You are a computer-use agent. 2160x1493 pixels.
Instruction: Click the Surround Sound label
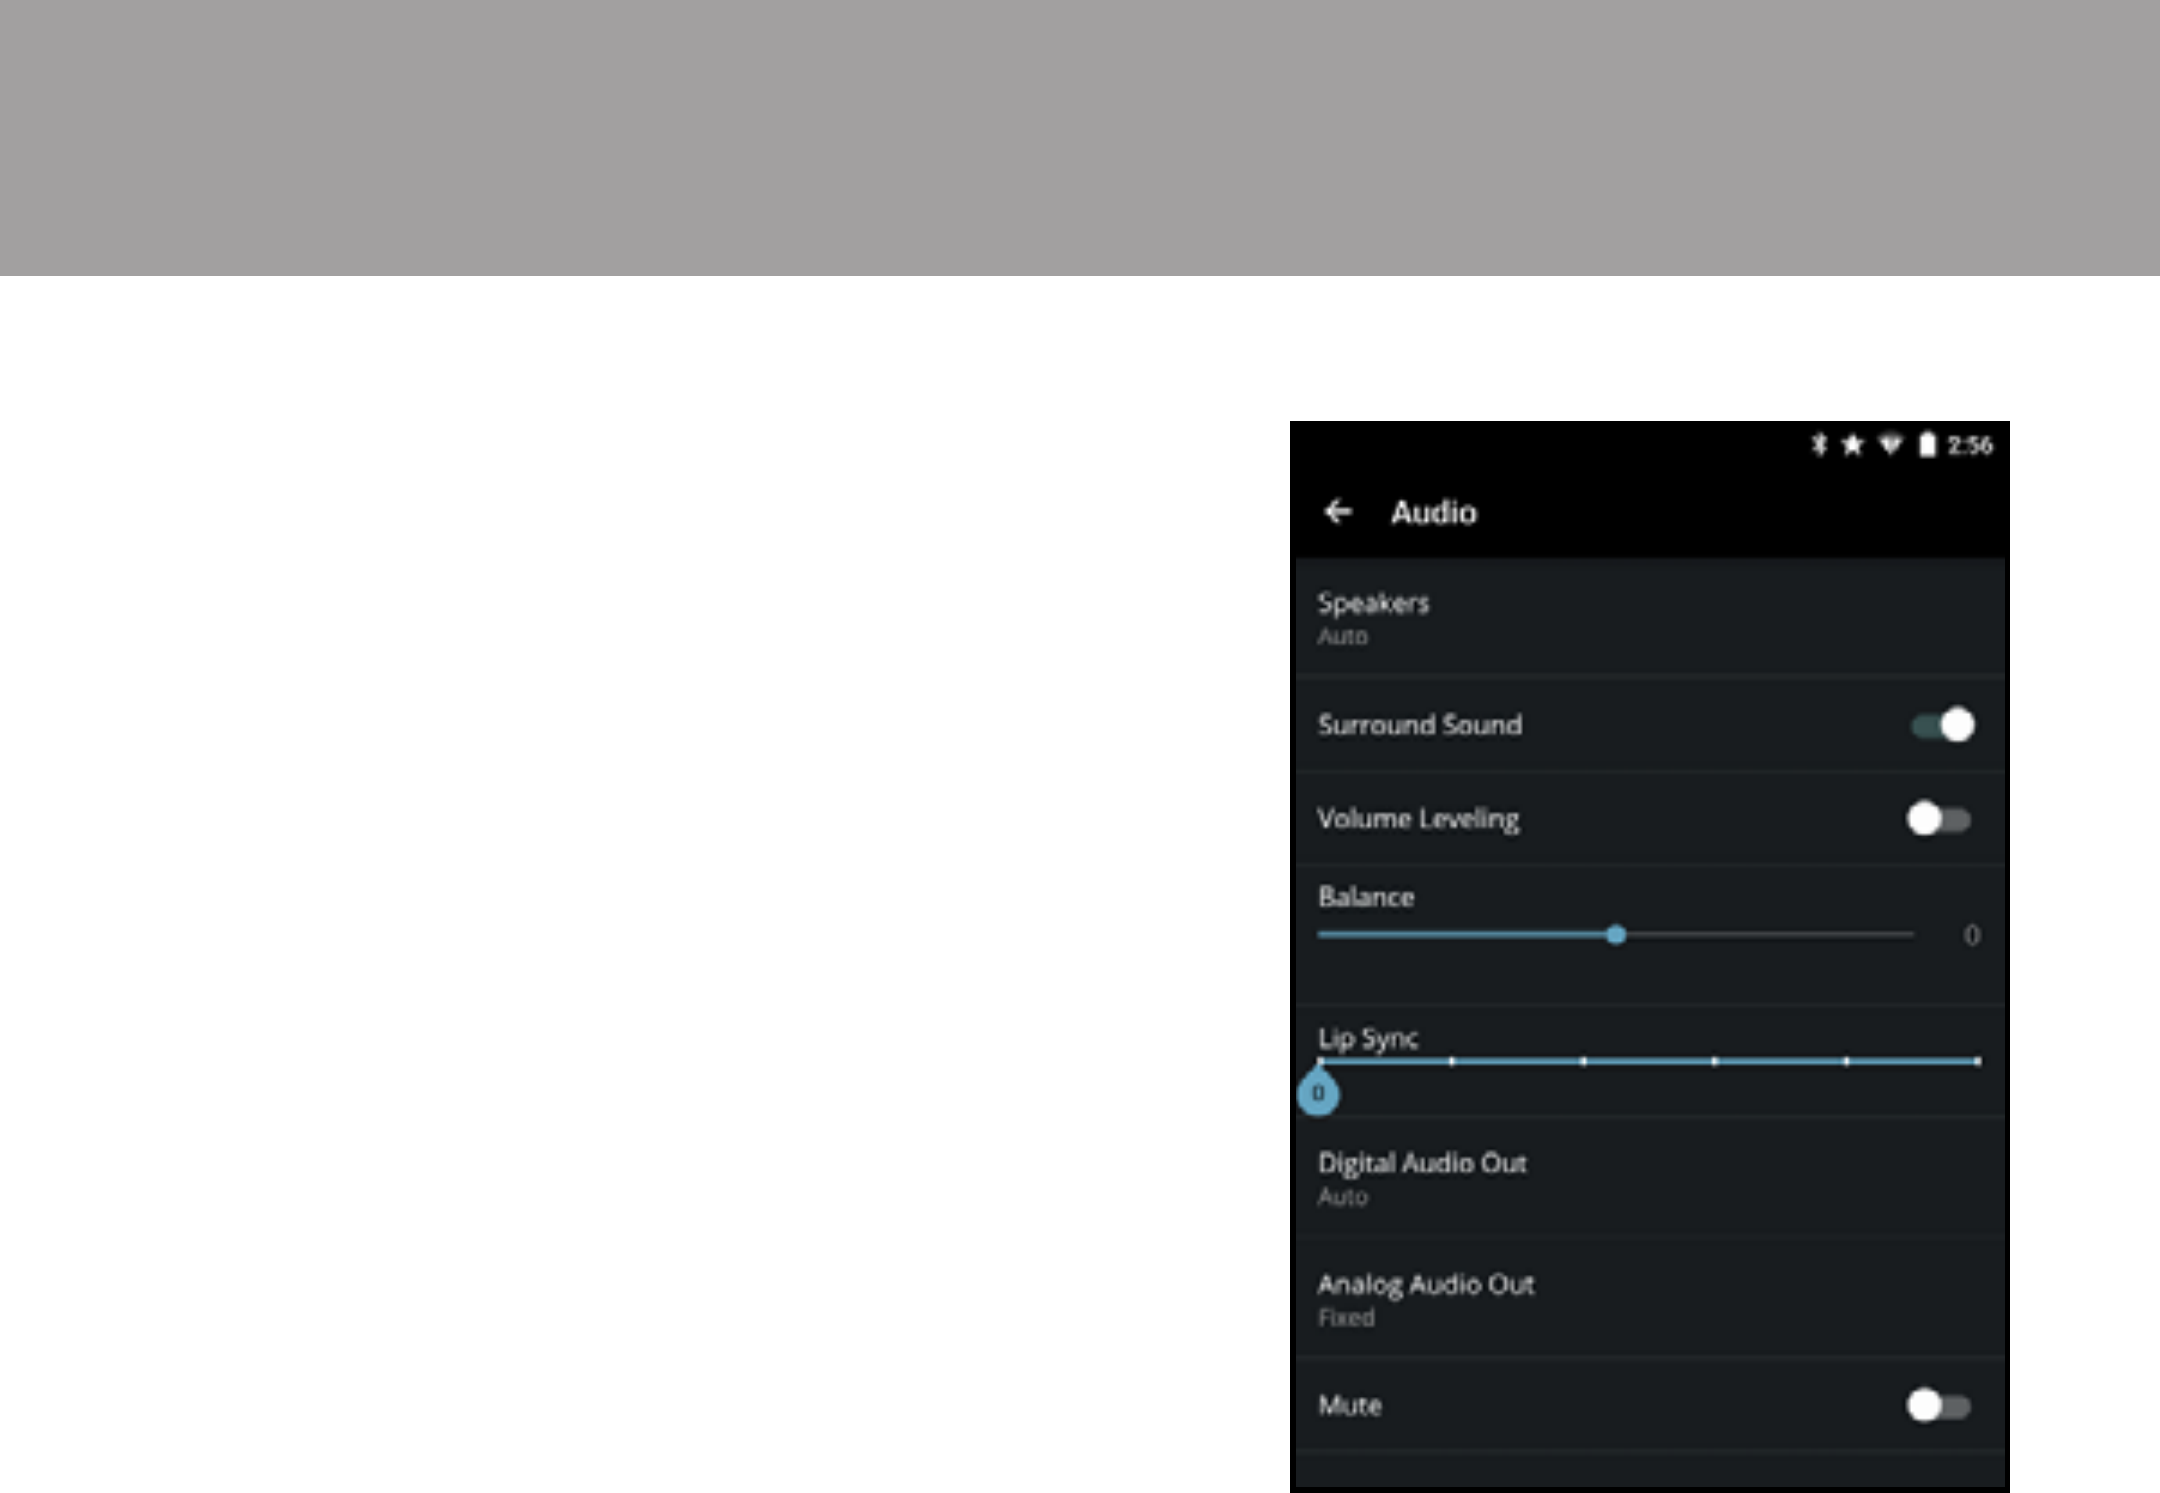coord(1419,725)
